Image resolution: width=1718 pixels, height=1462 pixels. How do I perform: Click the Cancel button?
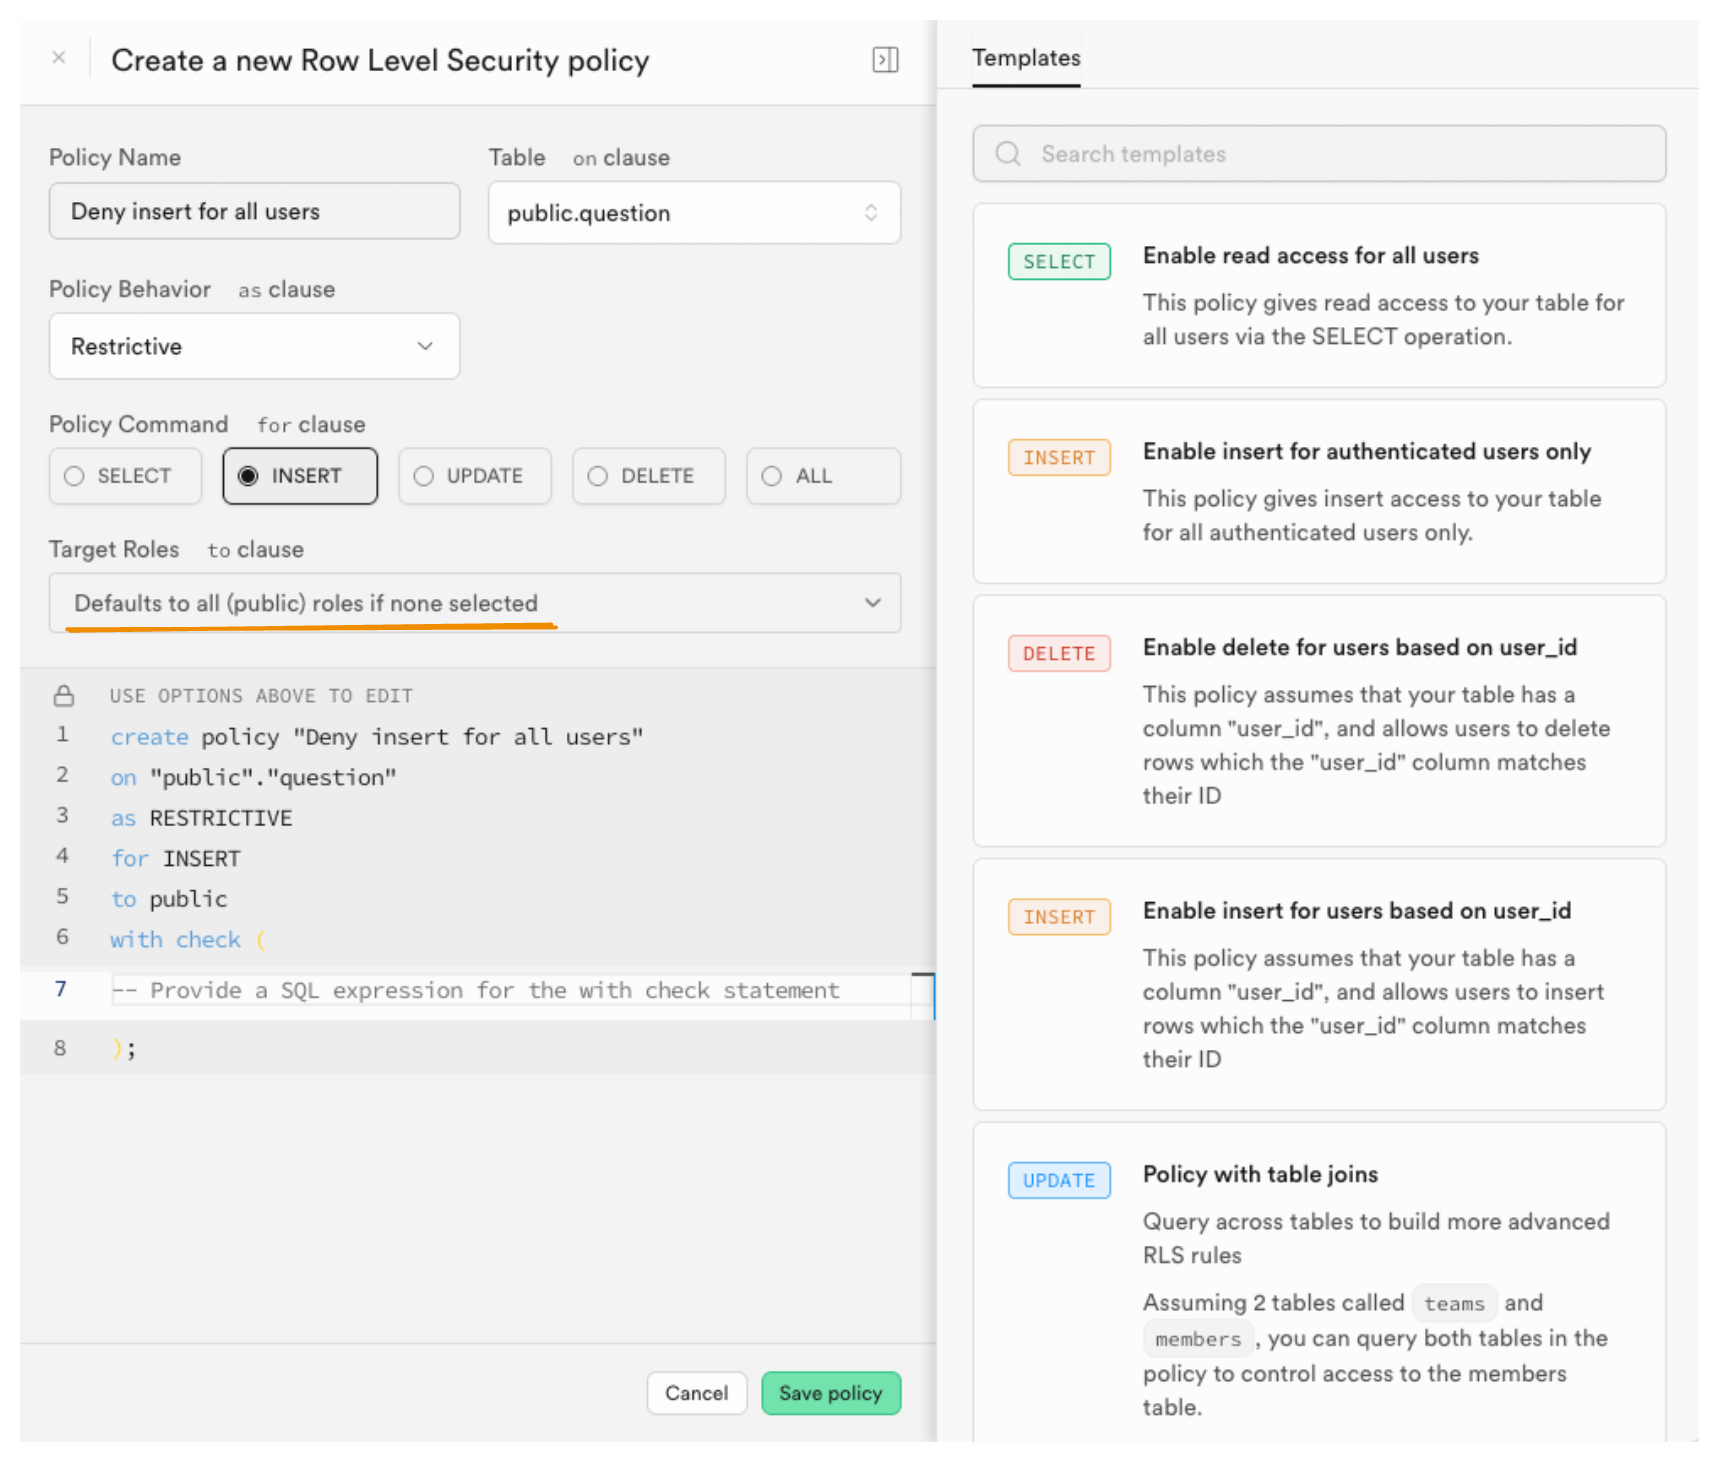click(696, 1393)
